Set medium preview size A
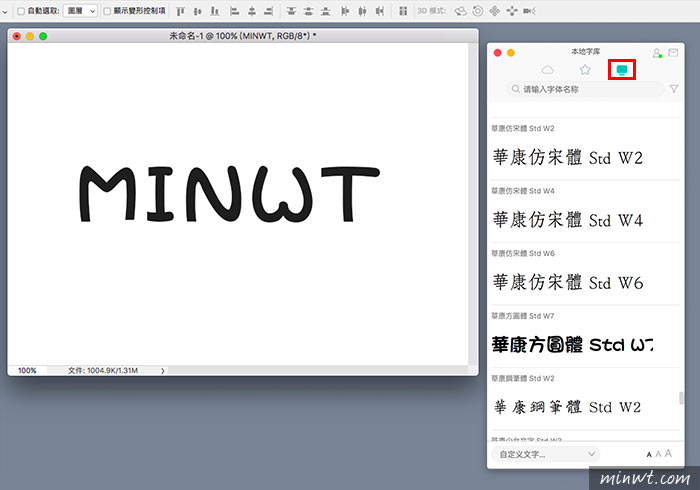The height and width of the screenshot is (490, 700). [x=658, y=454]
